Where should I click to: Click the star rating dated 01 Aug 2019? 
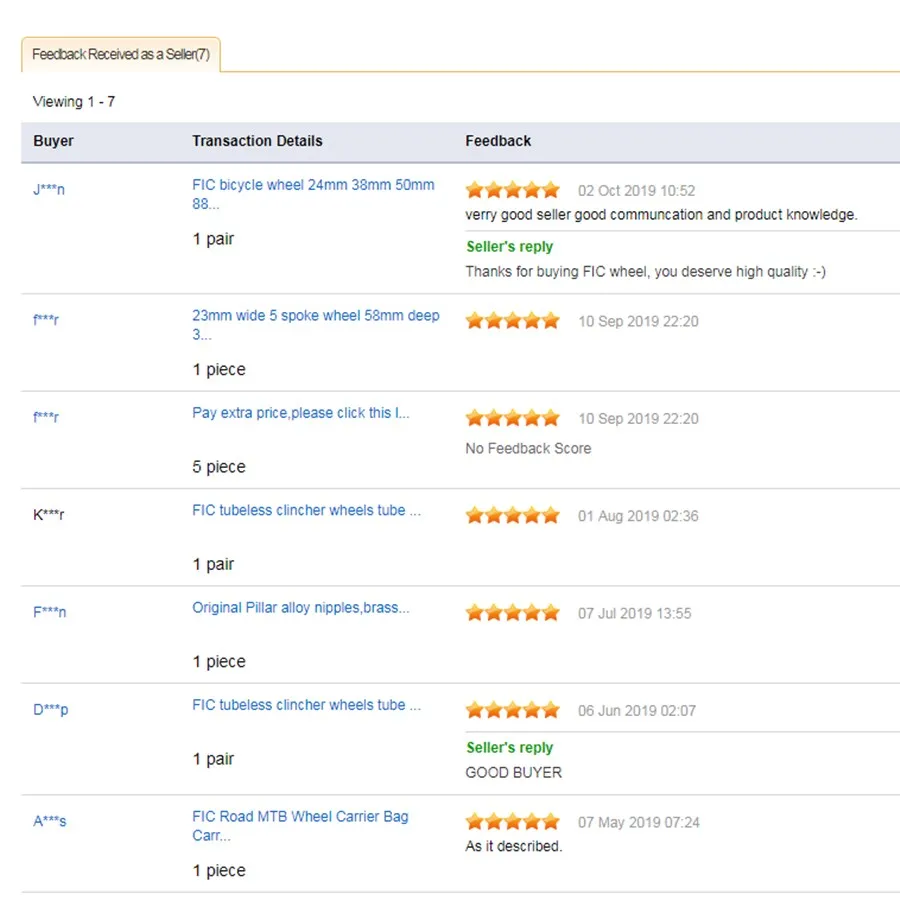[x=513, y=515]
